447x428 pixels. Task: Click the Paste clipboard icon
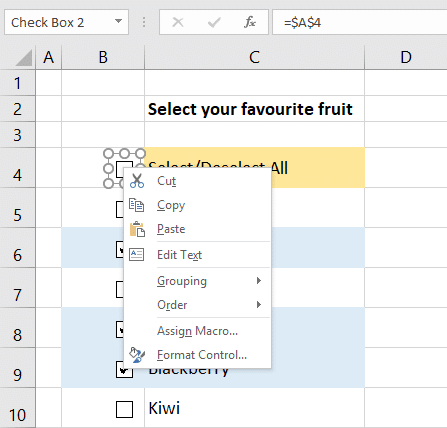137,229
